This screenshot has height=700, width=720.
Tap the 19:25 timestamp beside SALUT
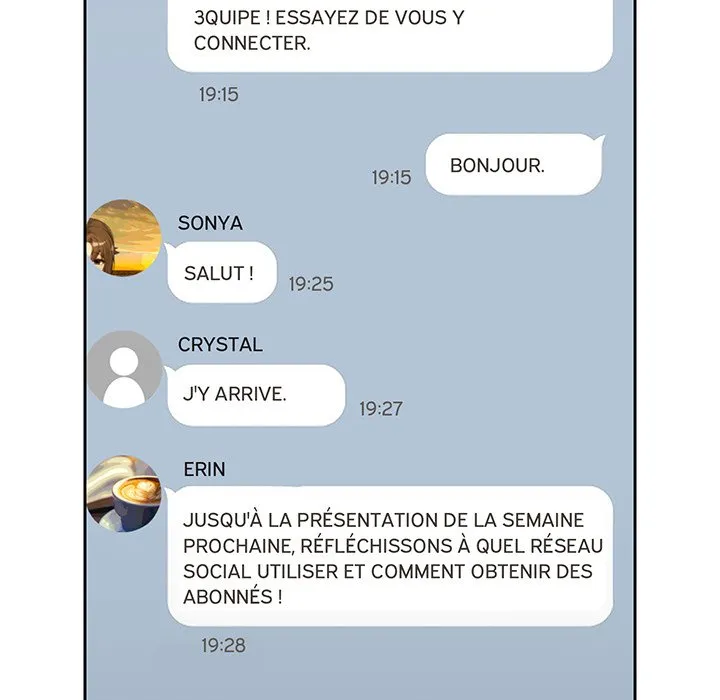(x=311, y=284)
